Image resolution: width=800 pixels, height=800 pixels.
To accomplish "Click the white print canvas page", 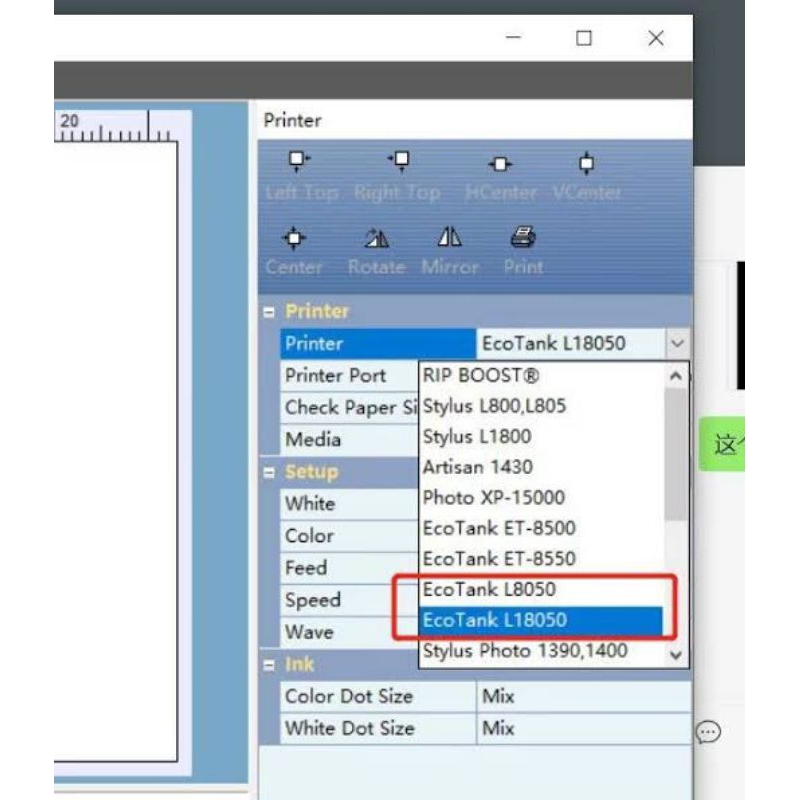I will point(115,451).
